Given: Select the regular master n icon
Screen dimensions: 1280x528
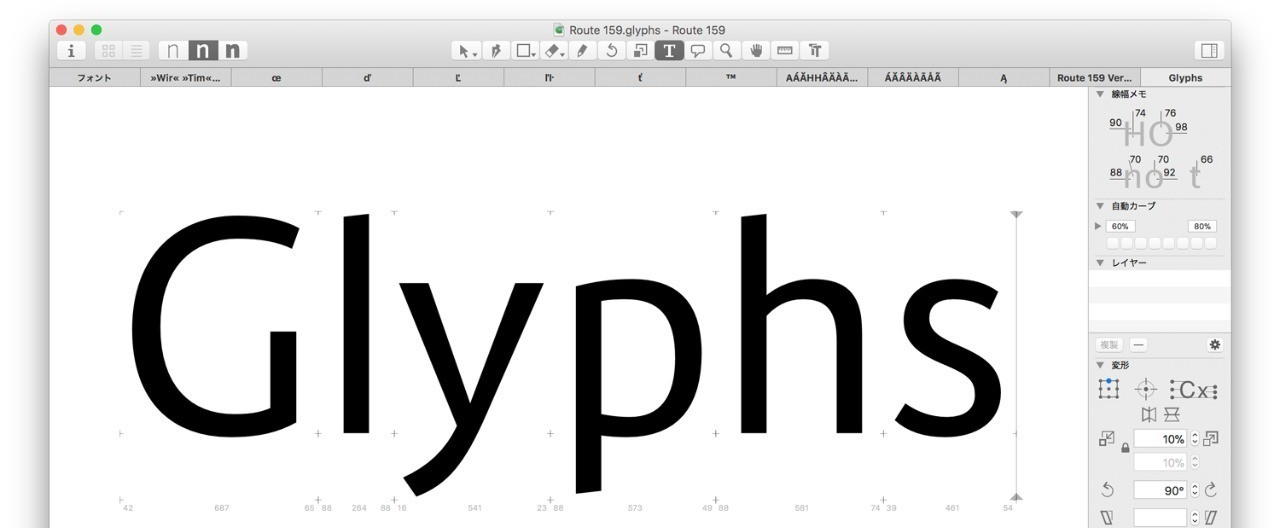Looking at the screenshot, I should coord(203,50).
